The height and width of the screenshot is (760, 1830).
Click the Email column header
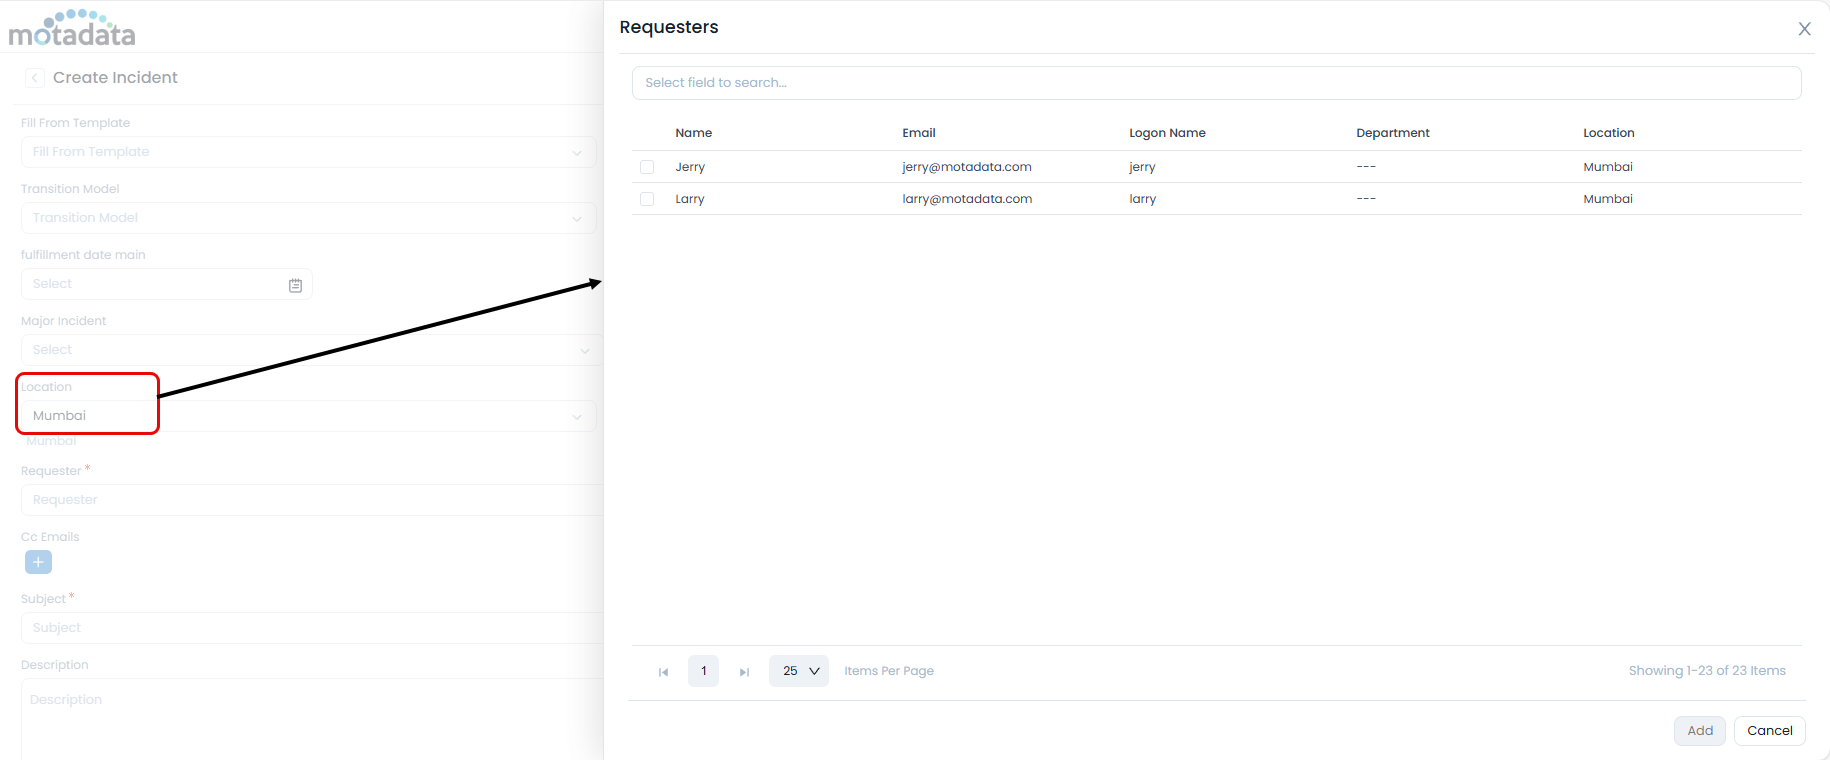[918, 133]
